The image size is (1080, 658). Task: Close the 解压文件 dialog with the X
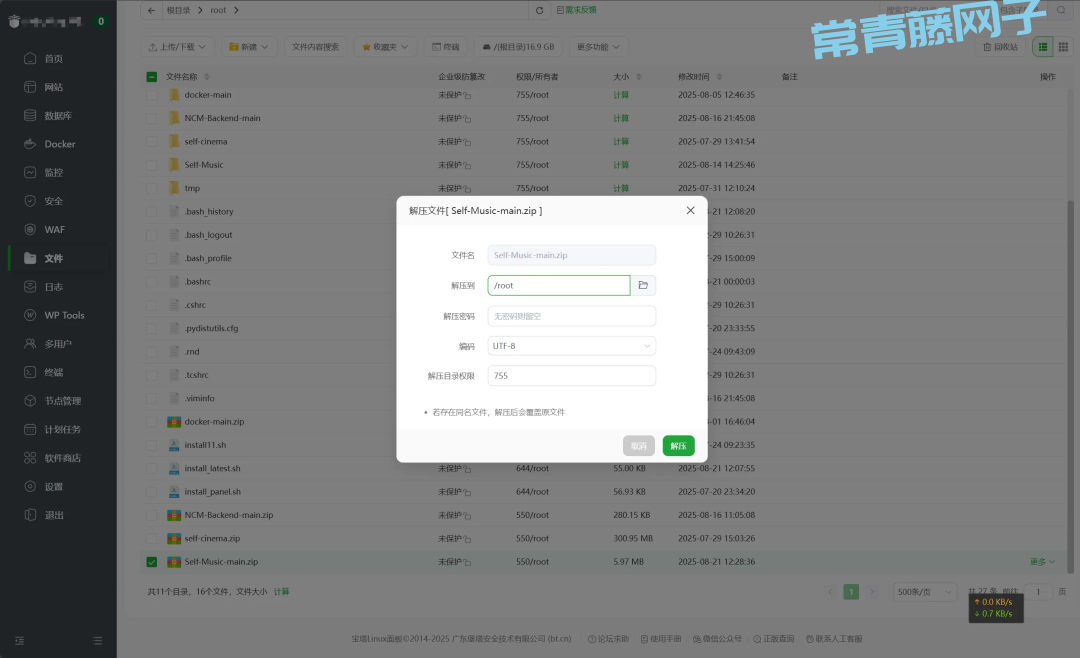[690, 211]
